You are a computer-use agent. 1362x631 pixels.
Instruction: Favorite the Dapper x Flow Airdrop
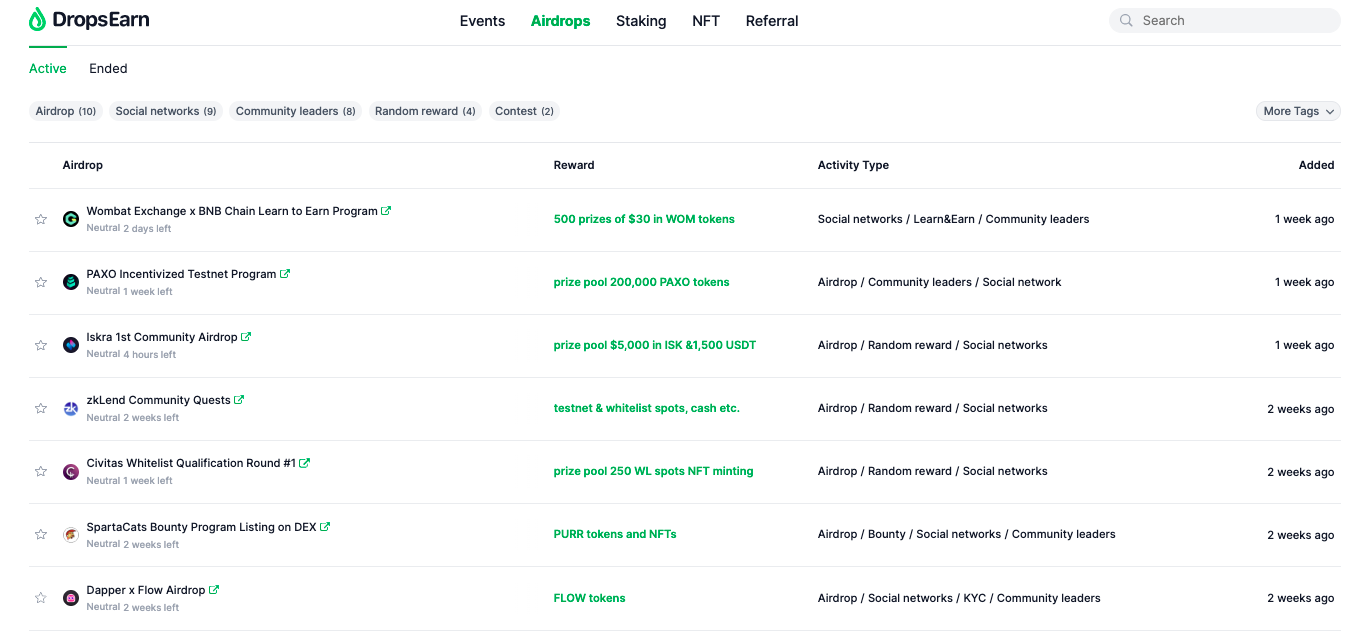[x=41, y=598]
